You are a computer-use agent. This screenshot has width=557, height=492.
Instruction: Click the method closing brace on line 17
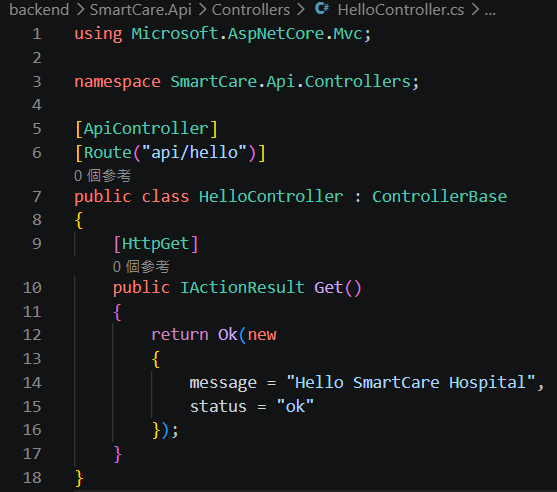click(117, 454)
